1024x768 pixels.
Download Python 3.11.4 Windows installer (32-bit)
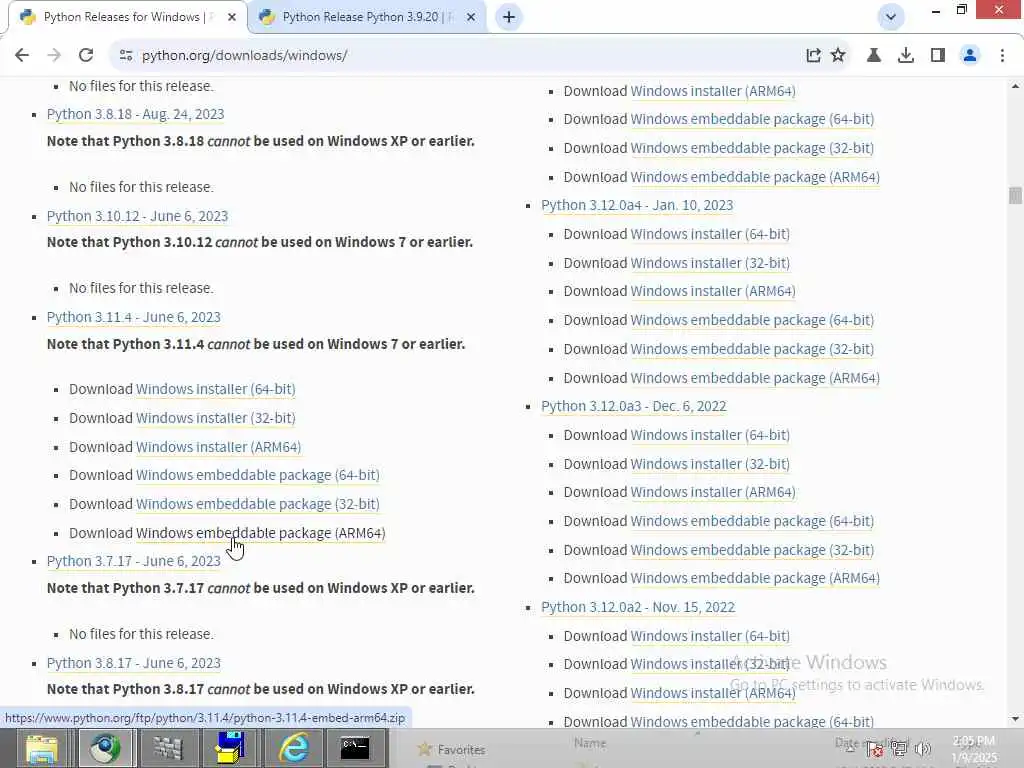coord(216,418)
